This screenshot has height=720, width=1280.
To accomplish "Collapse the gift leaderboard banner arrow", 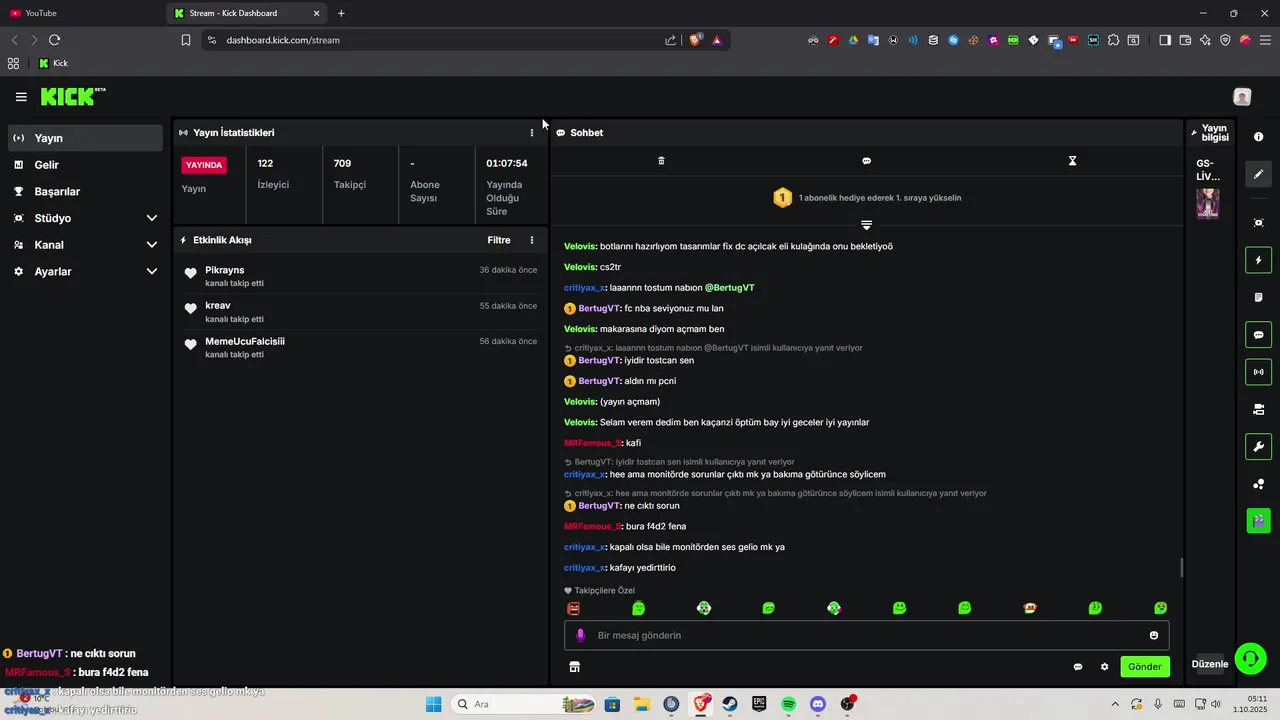I will tap(867, 225).
